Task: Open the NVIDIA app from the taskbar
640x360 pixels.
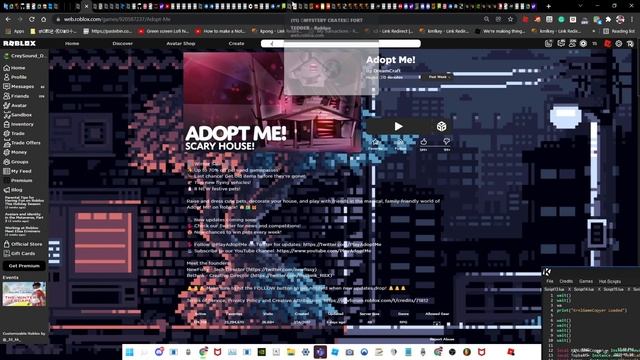Action: [x=261, y=352]
